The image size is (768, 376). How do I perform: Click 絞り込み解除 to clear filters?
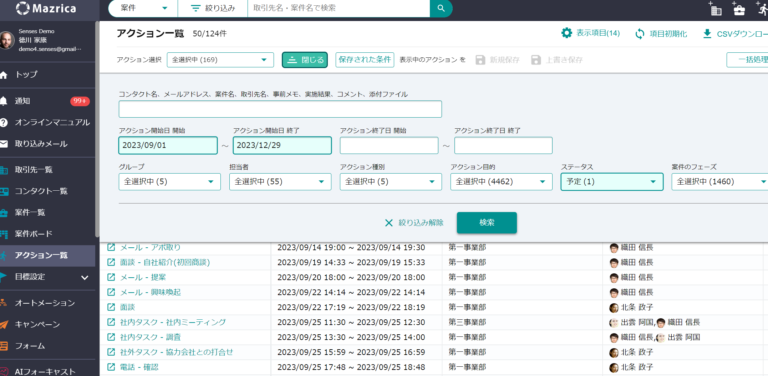tap(414, 223)
